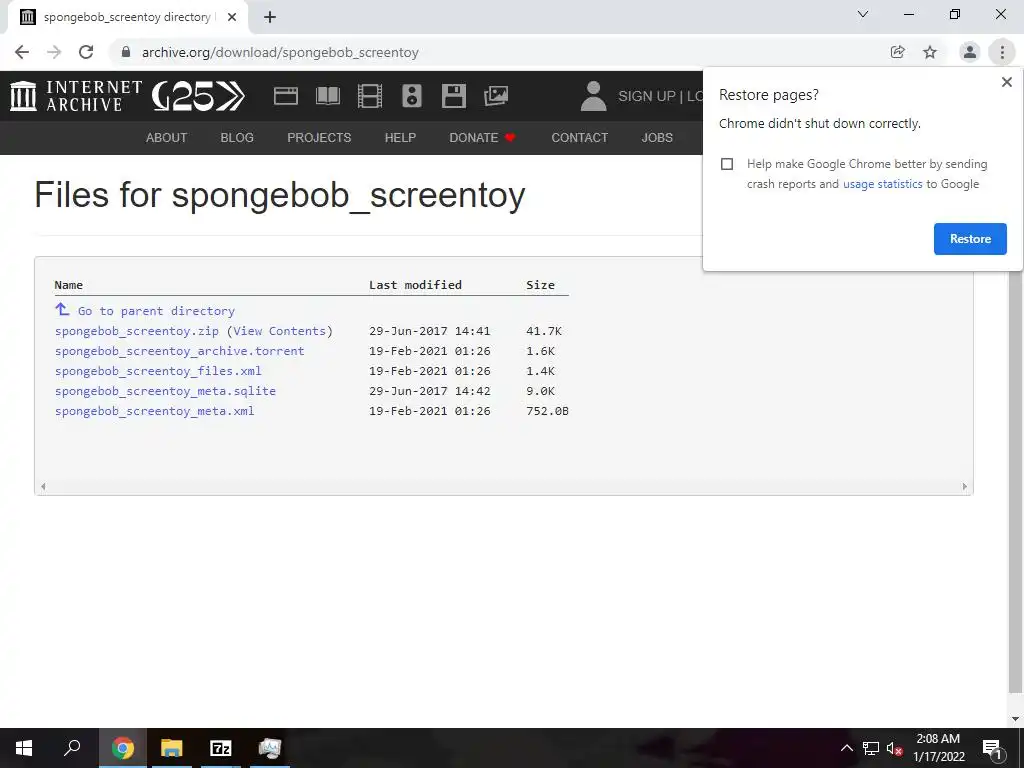
Task: Click the file listing scroll-left arrow
Action: pos(43,487)
